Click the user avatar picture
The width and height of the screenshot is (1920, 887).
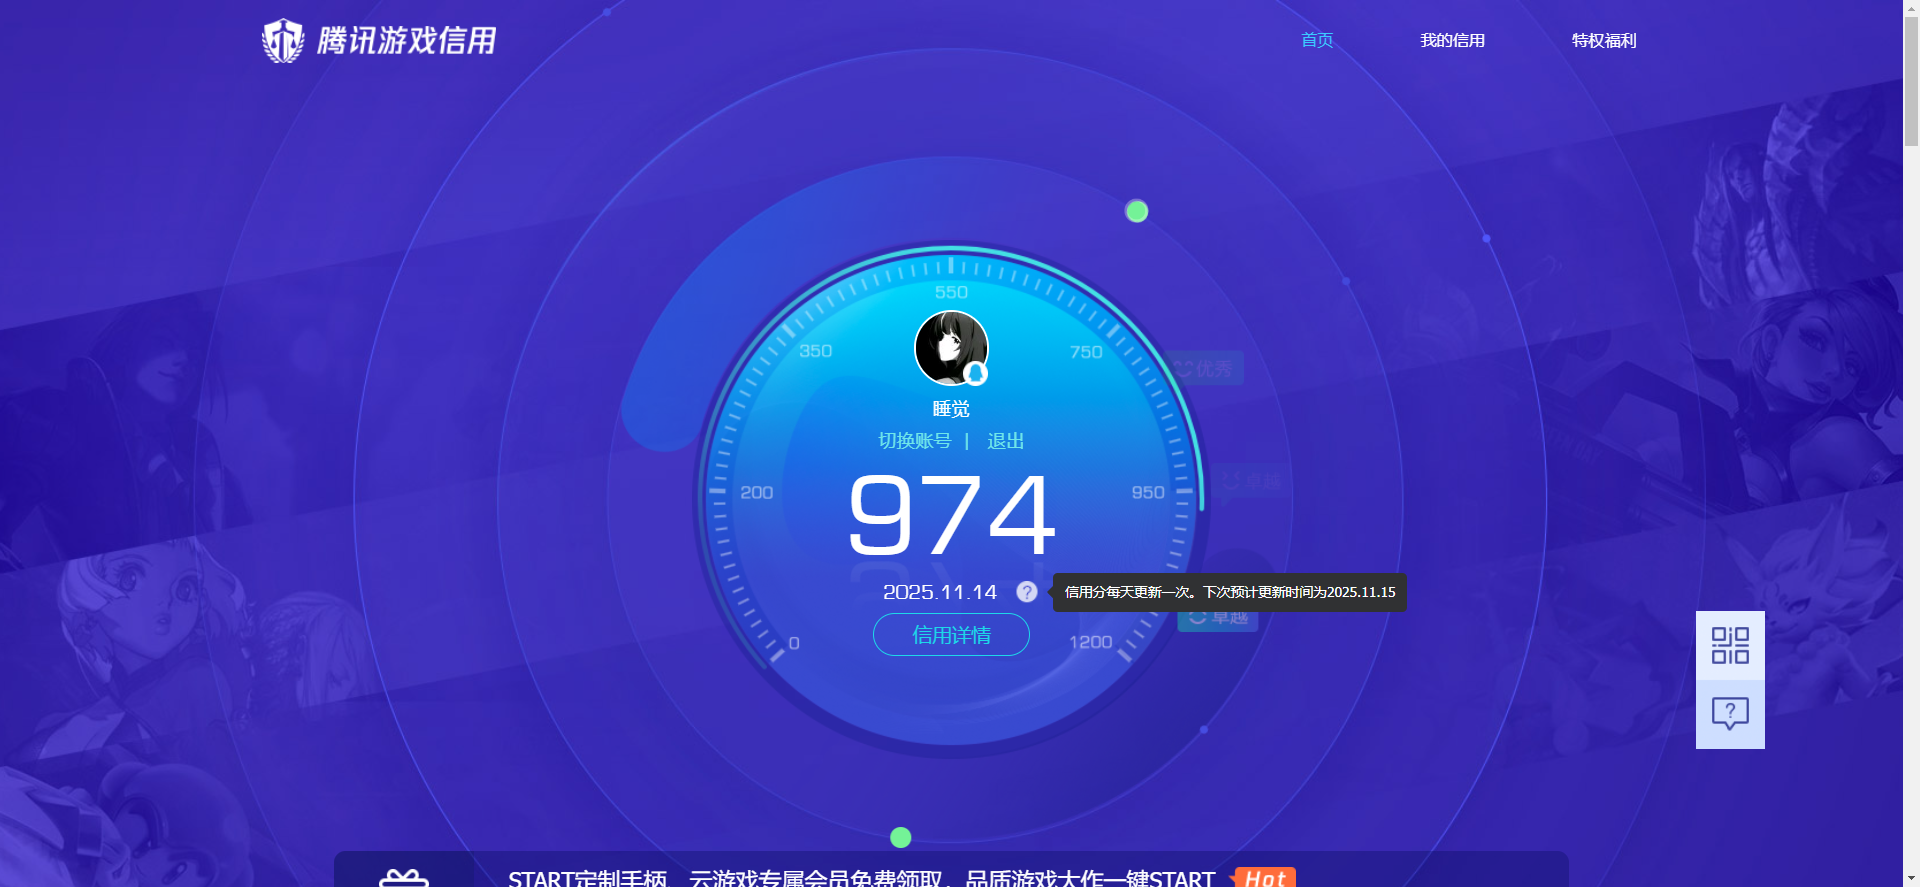point(951,348)
